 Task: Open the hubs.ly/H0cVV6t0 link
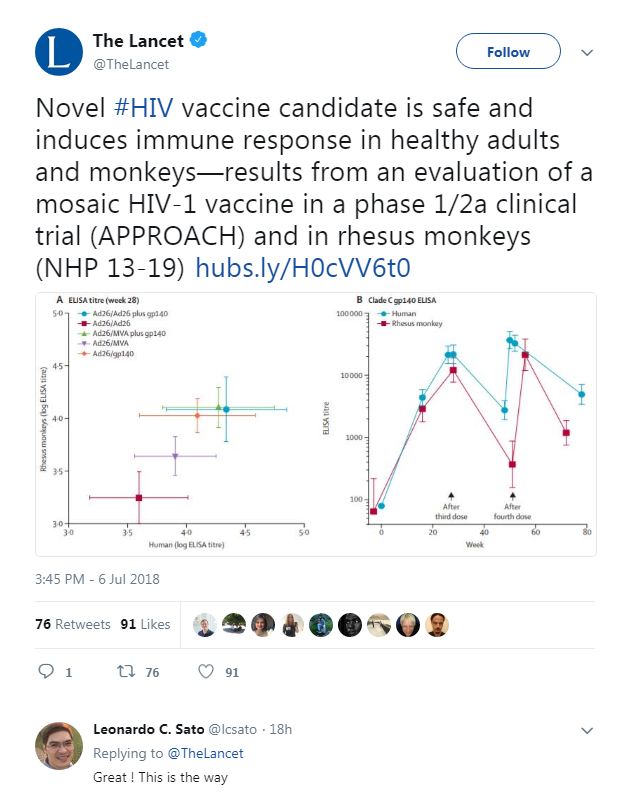point(303,268)
